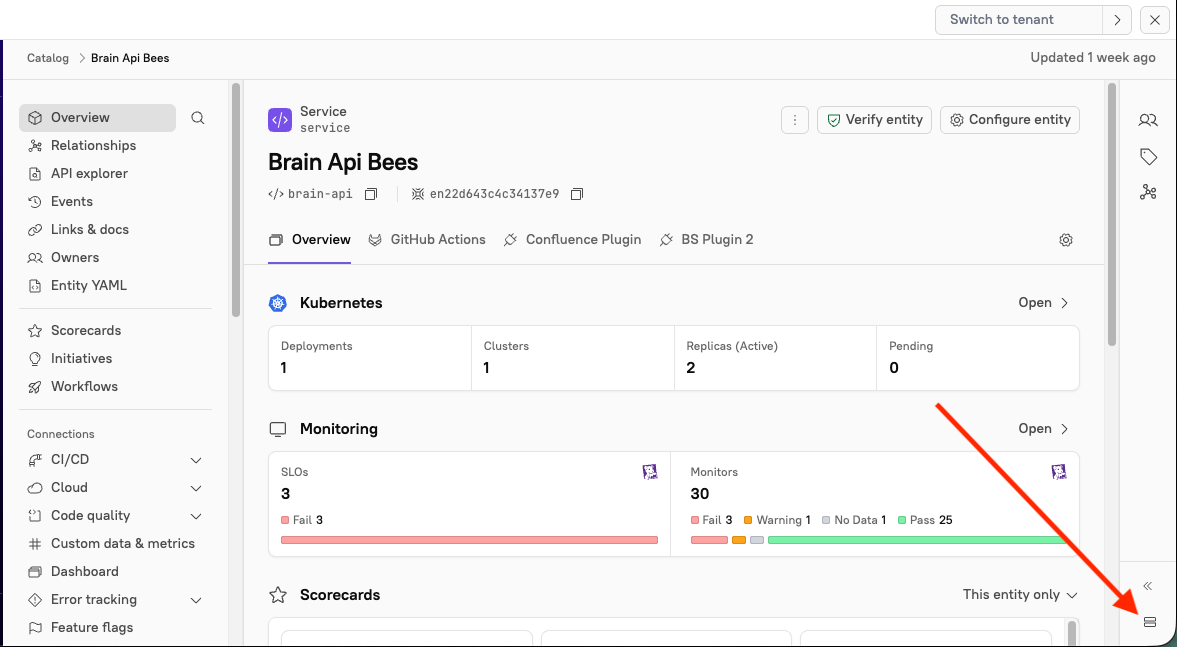1177x647 pixels.
Task: Open the owners people icon in right rail
Action: coord(1148,120)
